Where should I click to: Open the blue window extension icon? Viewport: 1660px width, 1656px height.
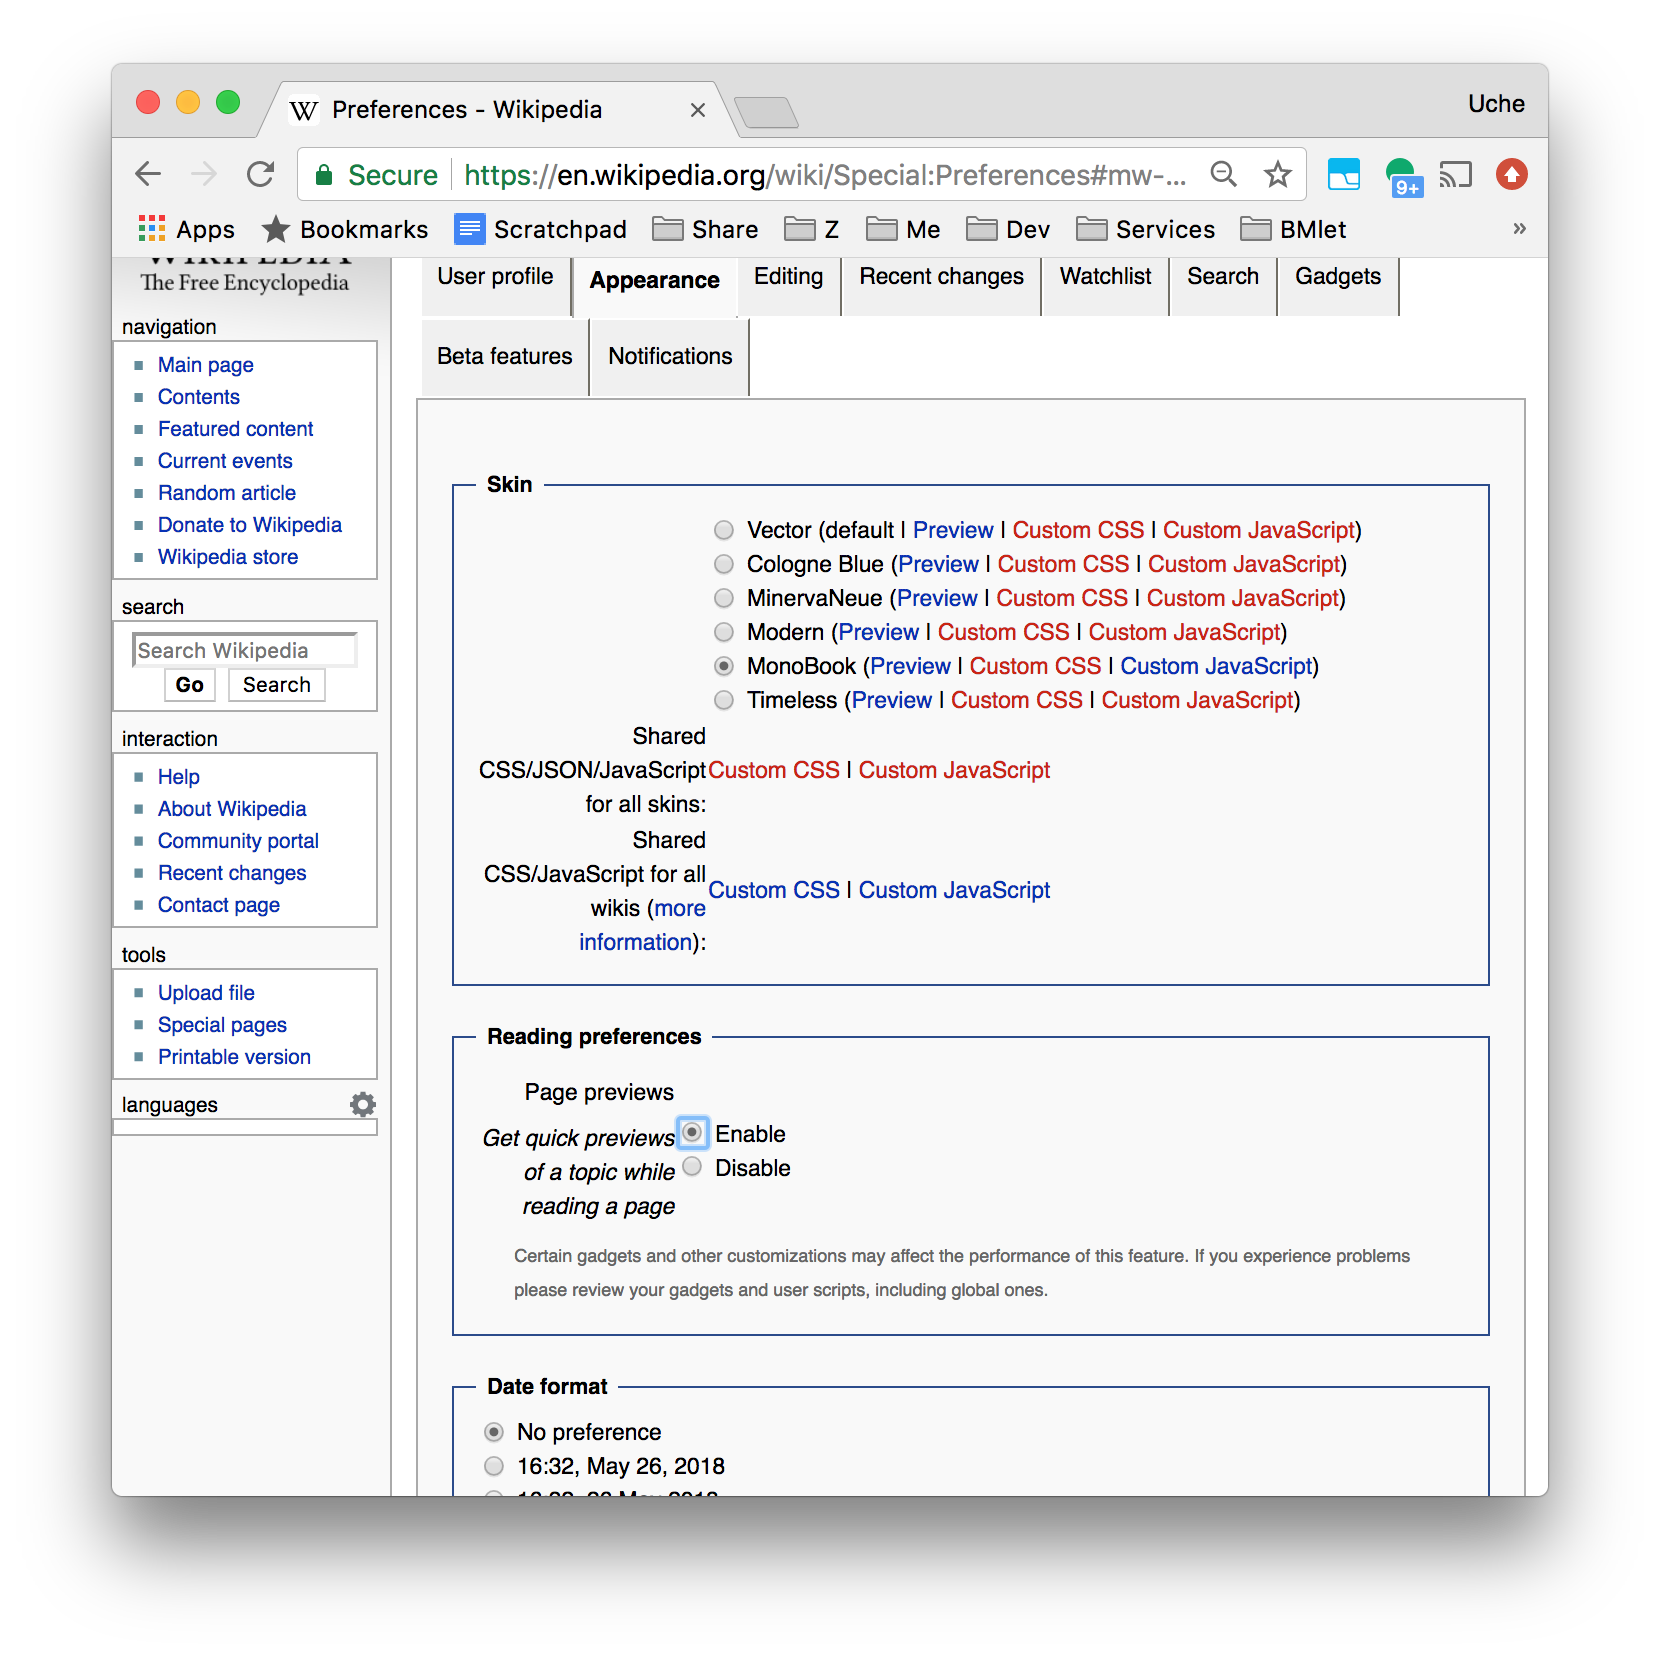click(x=1344, y=174)
